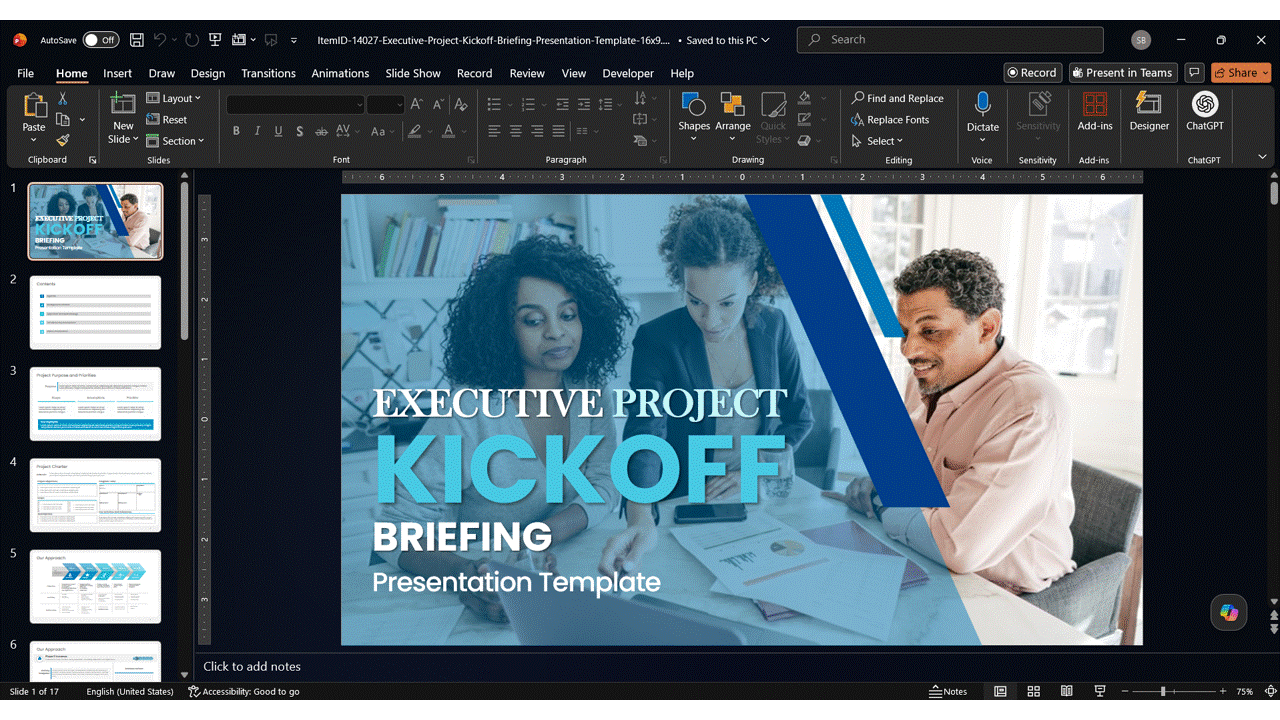This screenshot has height=720, width=1280.
Task: Open the Designer pane icon
Action: tap(1149, 104)
